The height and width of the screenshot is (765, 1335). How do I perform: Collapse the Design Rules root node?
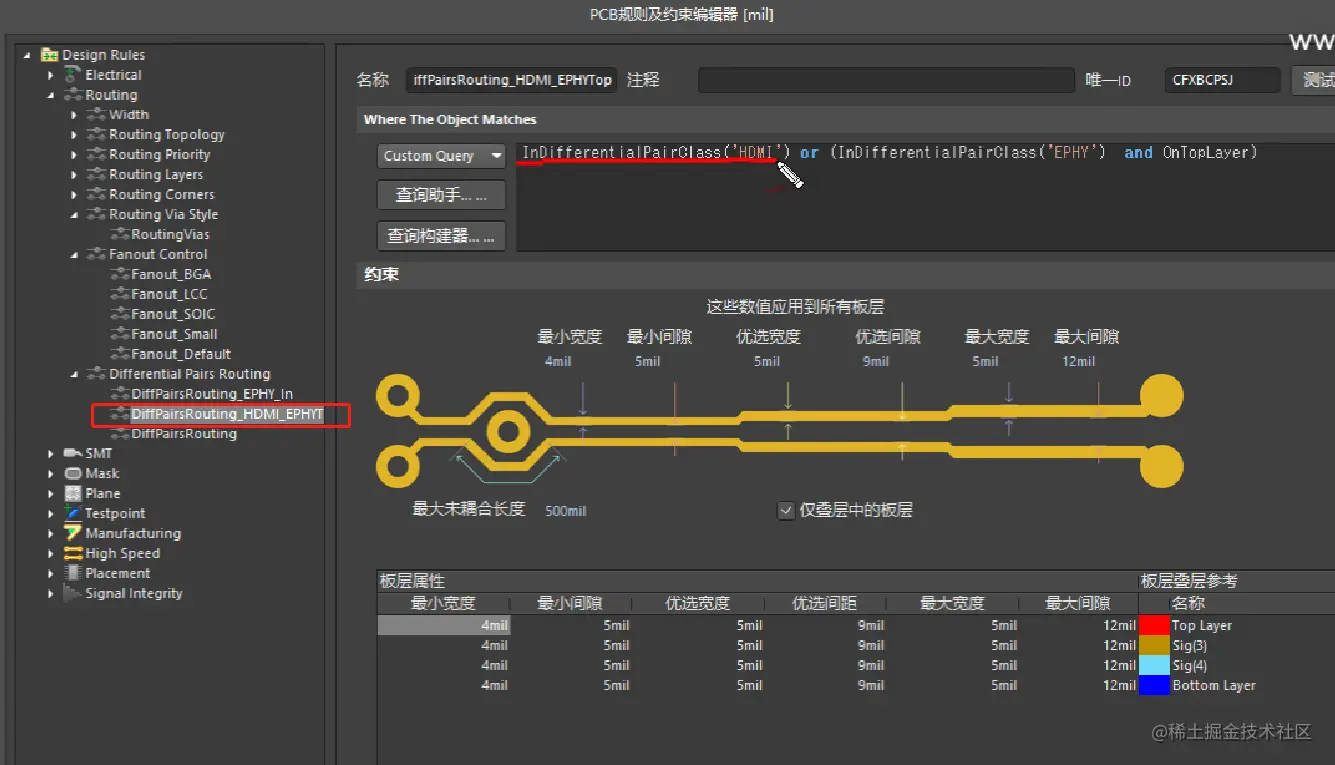(27, 55)
